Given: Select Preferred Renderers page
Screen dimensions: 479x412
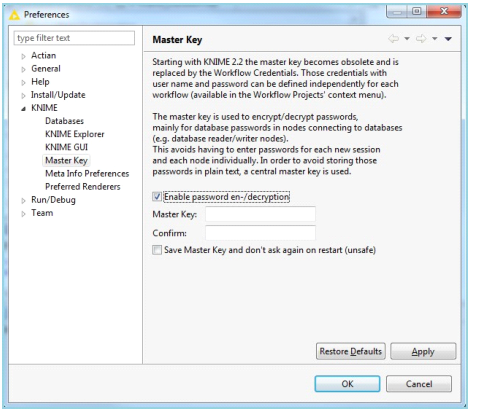Looking at the screenshot, I should pos(83,186).
